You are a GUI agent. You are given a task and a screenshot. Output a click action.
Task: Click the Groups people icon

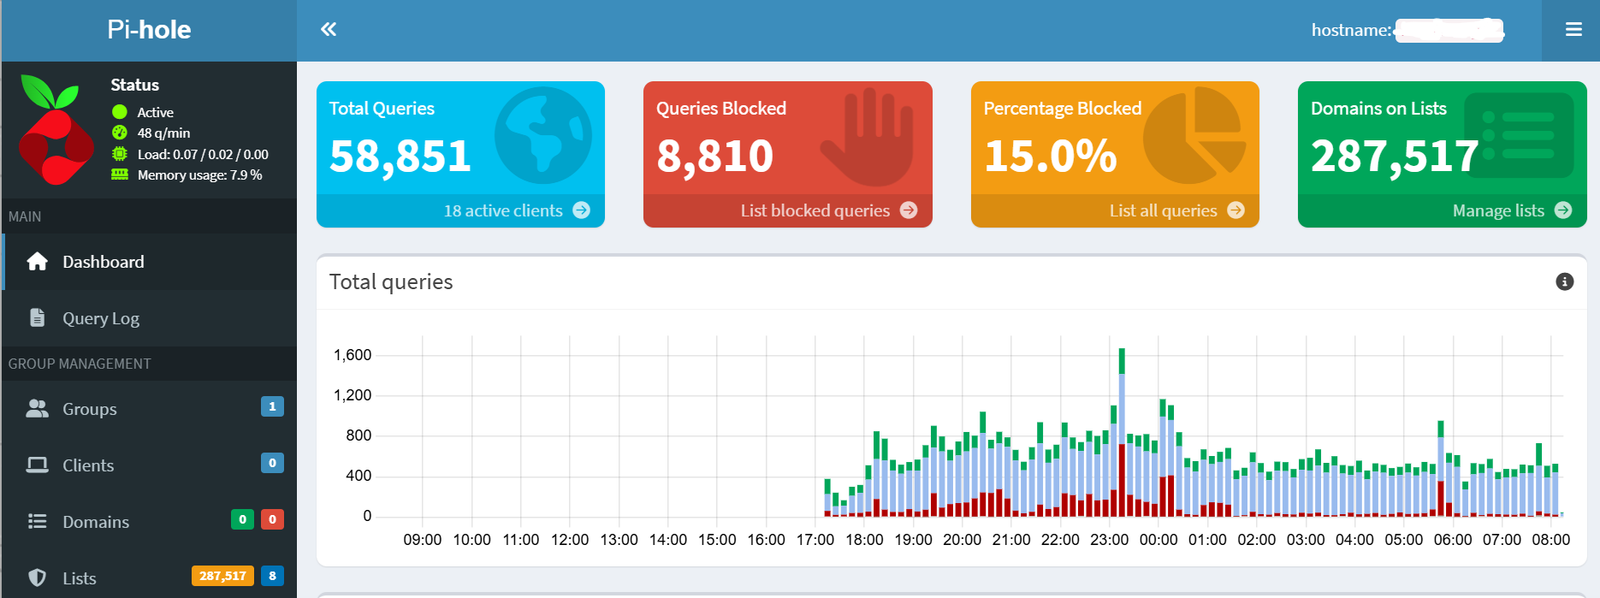(38, 409)
